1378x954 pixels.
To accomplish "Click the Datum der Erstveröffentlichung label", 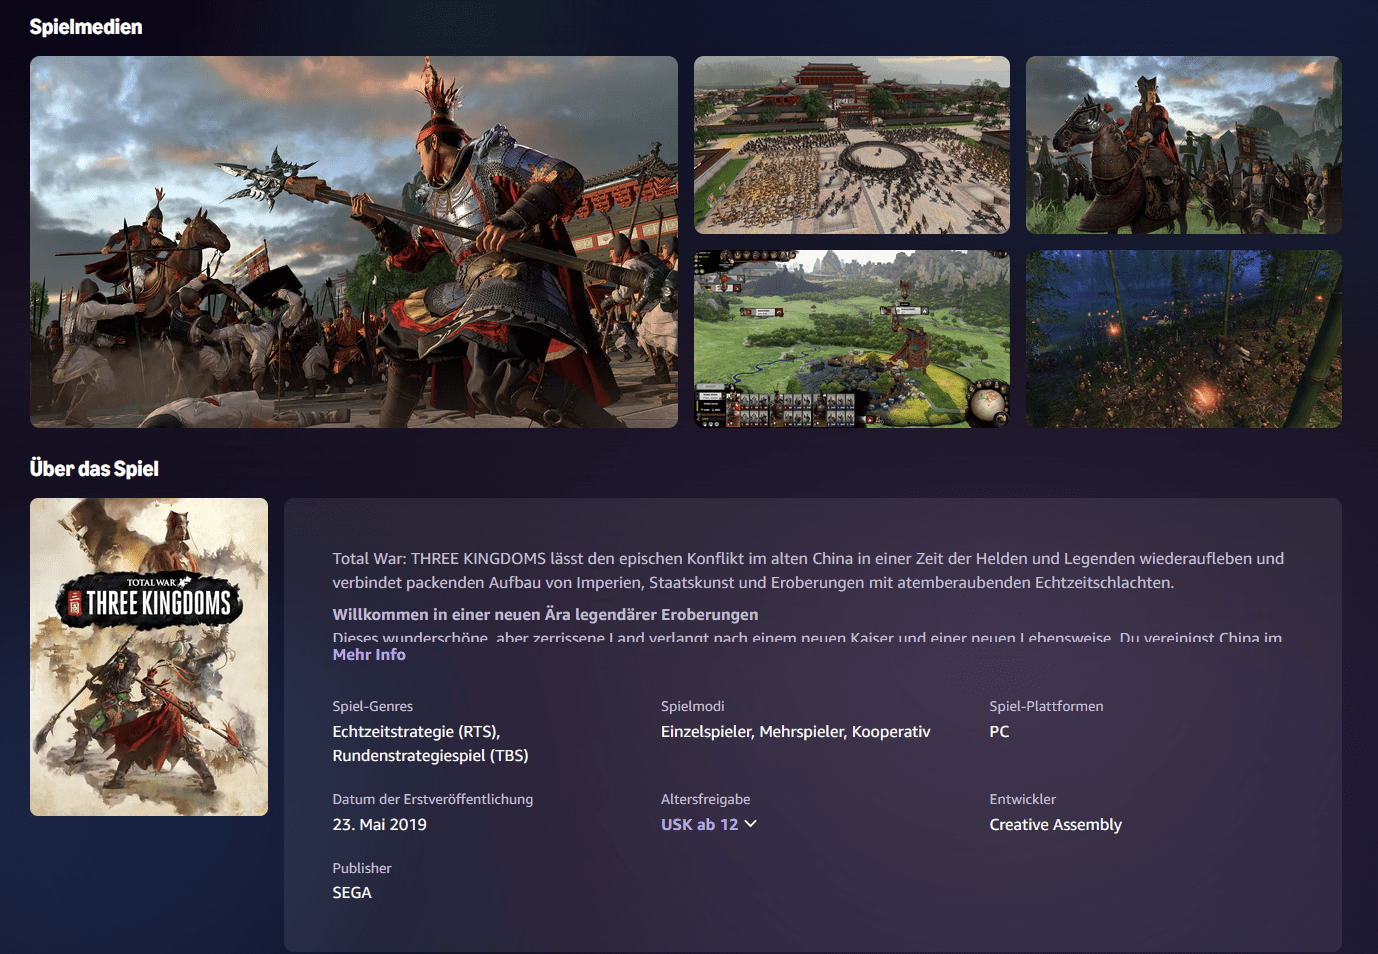I will pos(432,799).
